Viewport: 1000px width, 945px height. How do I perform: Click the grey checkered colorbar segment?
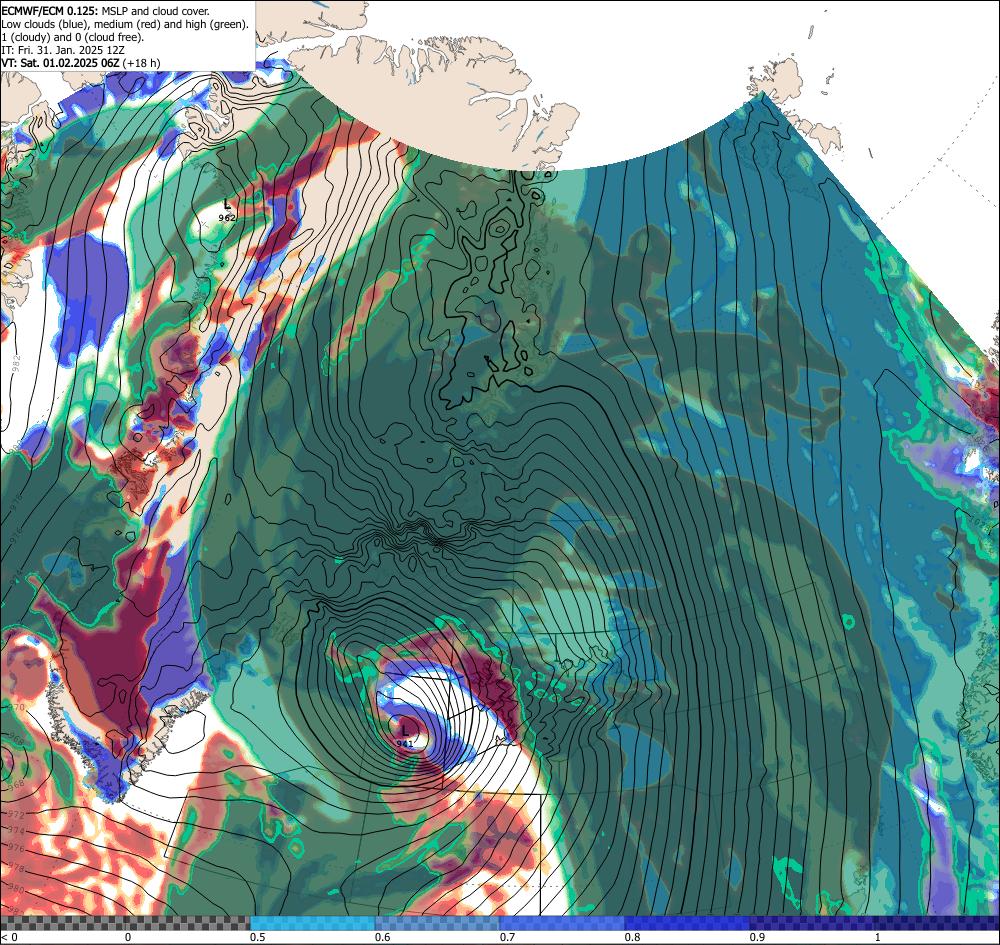coord(125,923)
